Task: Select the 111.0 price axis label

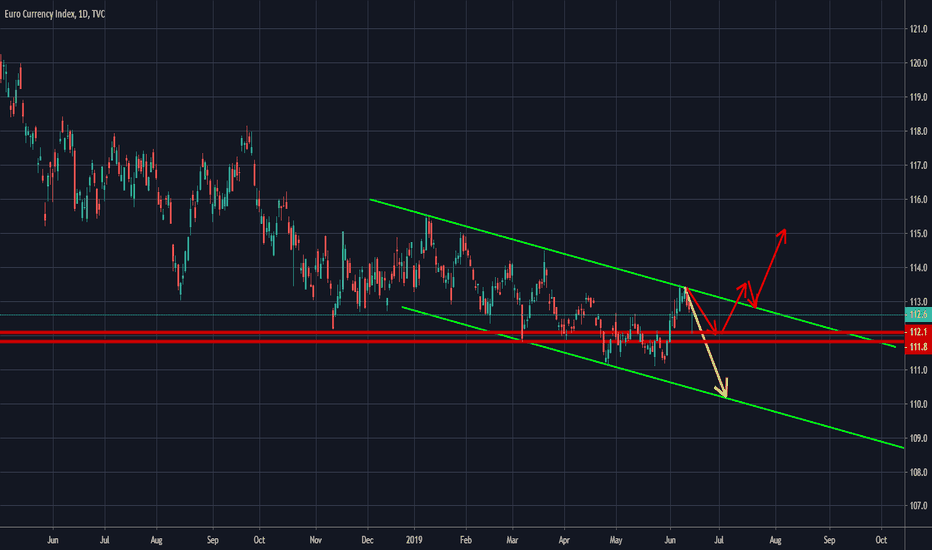Action: (x=918, y=370)
